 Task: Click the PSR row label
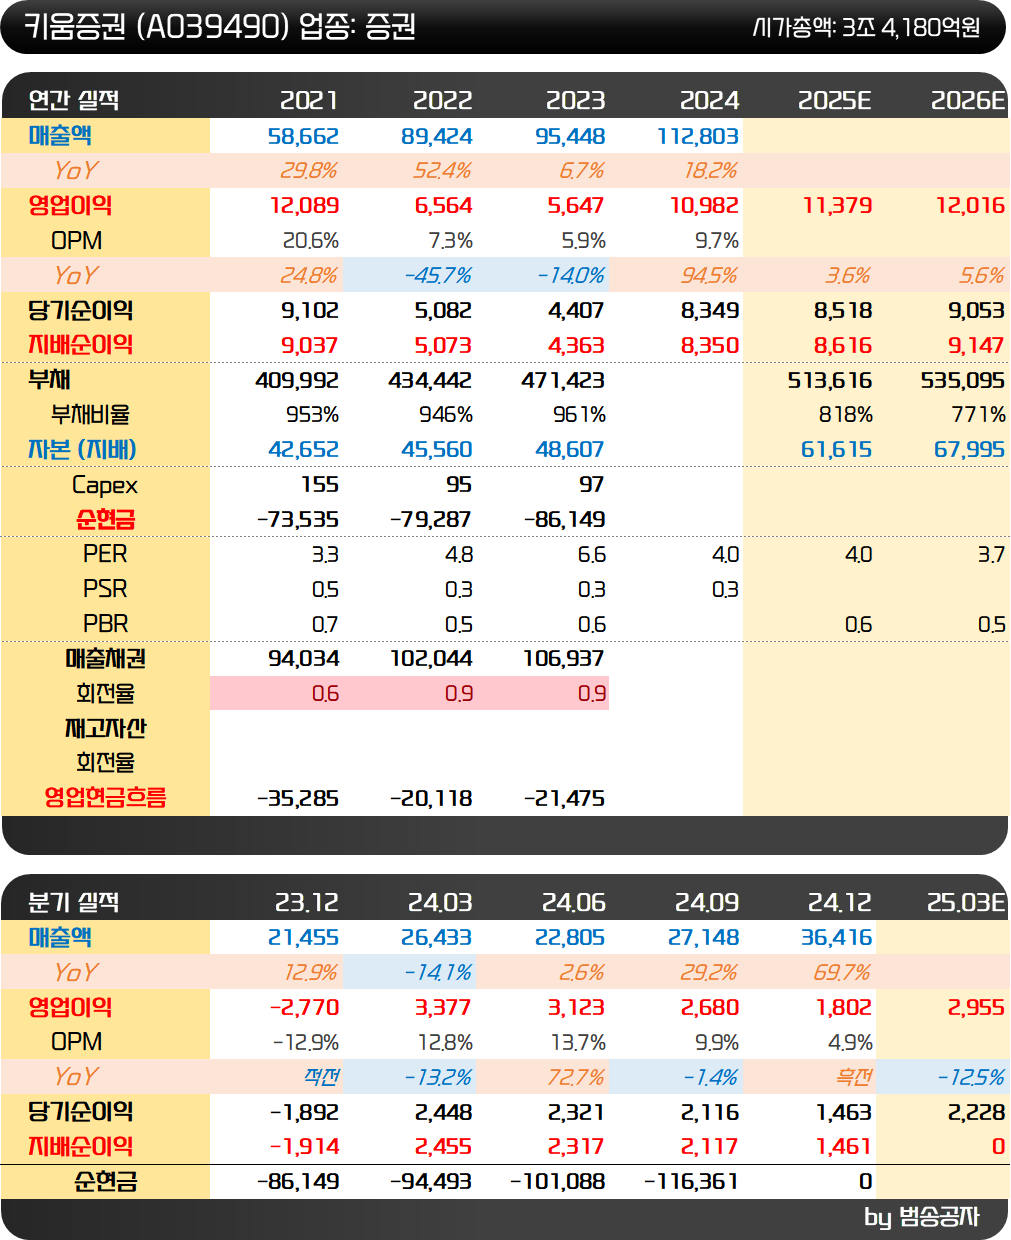pos(105,589)
